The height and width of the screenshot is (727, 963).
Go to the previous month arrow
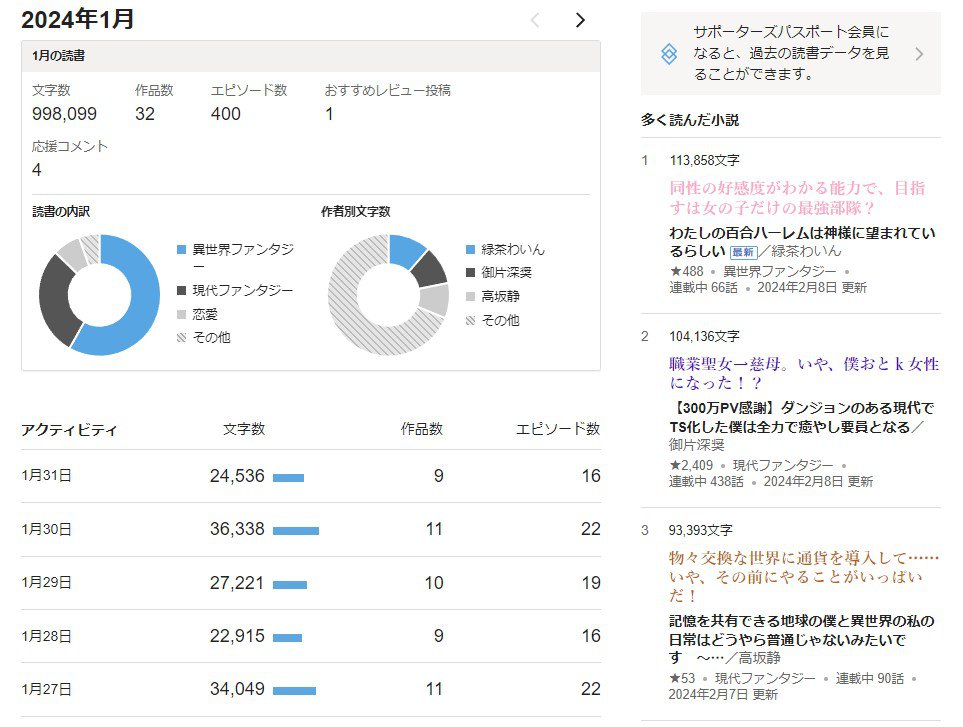coord(535,20)
